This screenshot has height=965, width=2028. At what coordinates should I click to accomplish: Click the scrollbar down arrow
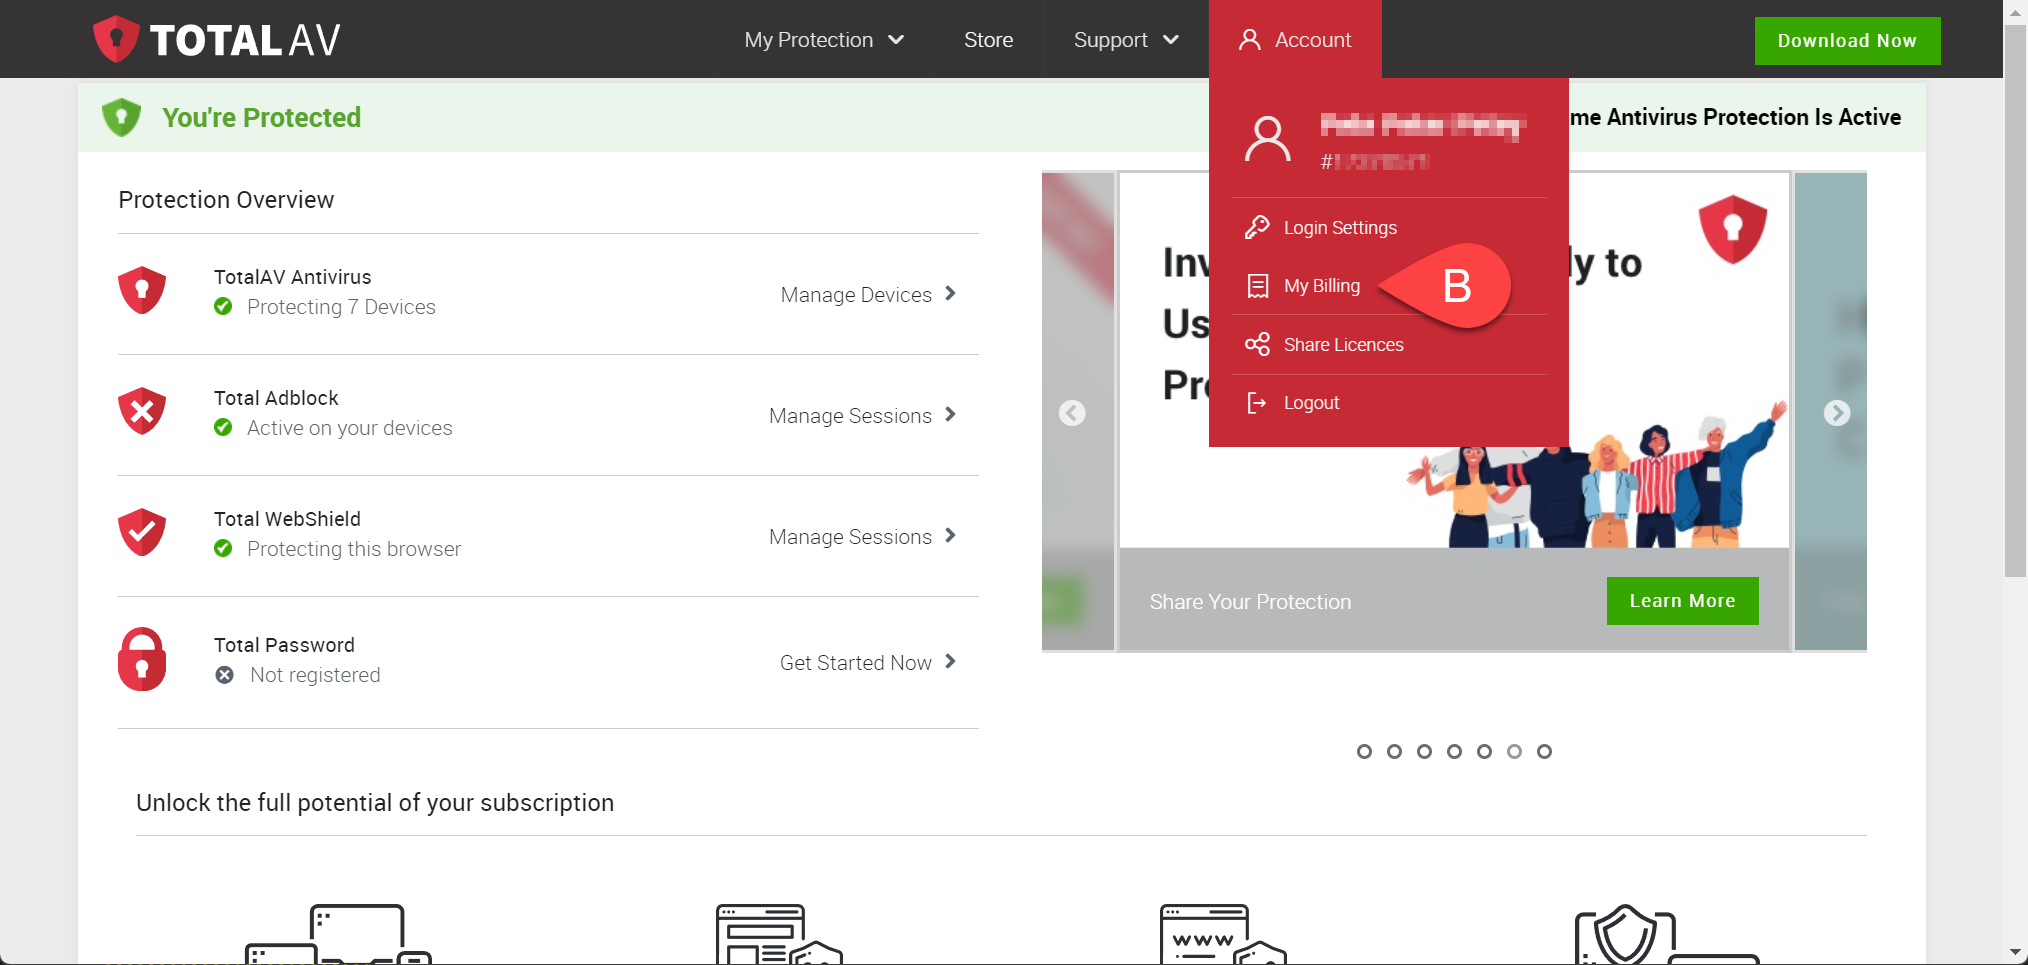pos(2016,953)
